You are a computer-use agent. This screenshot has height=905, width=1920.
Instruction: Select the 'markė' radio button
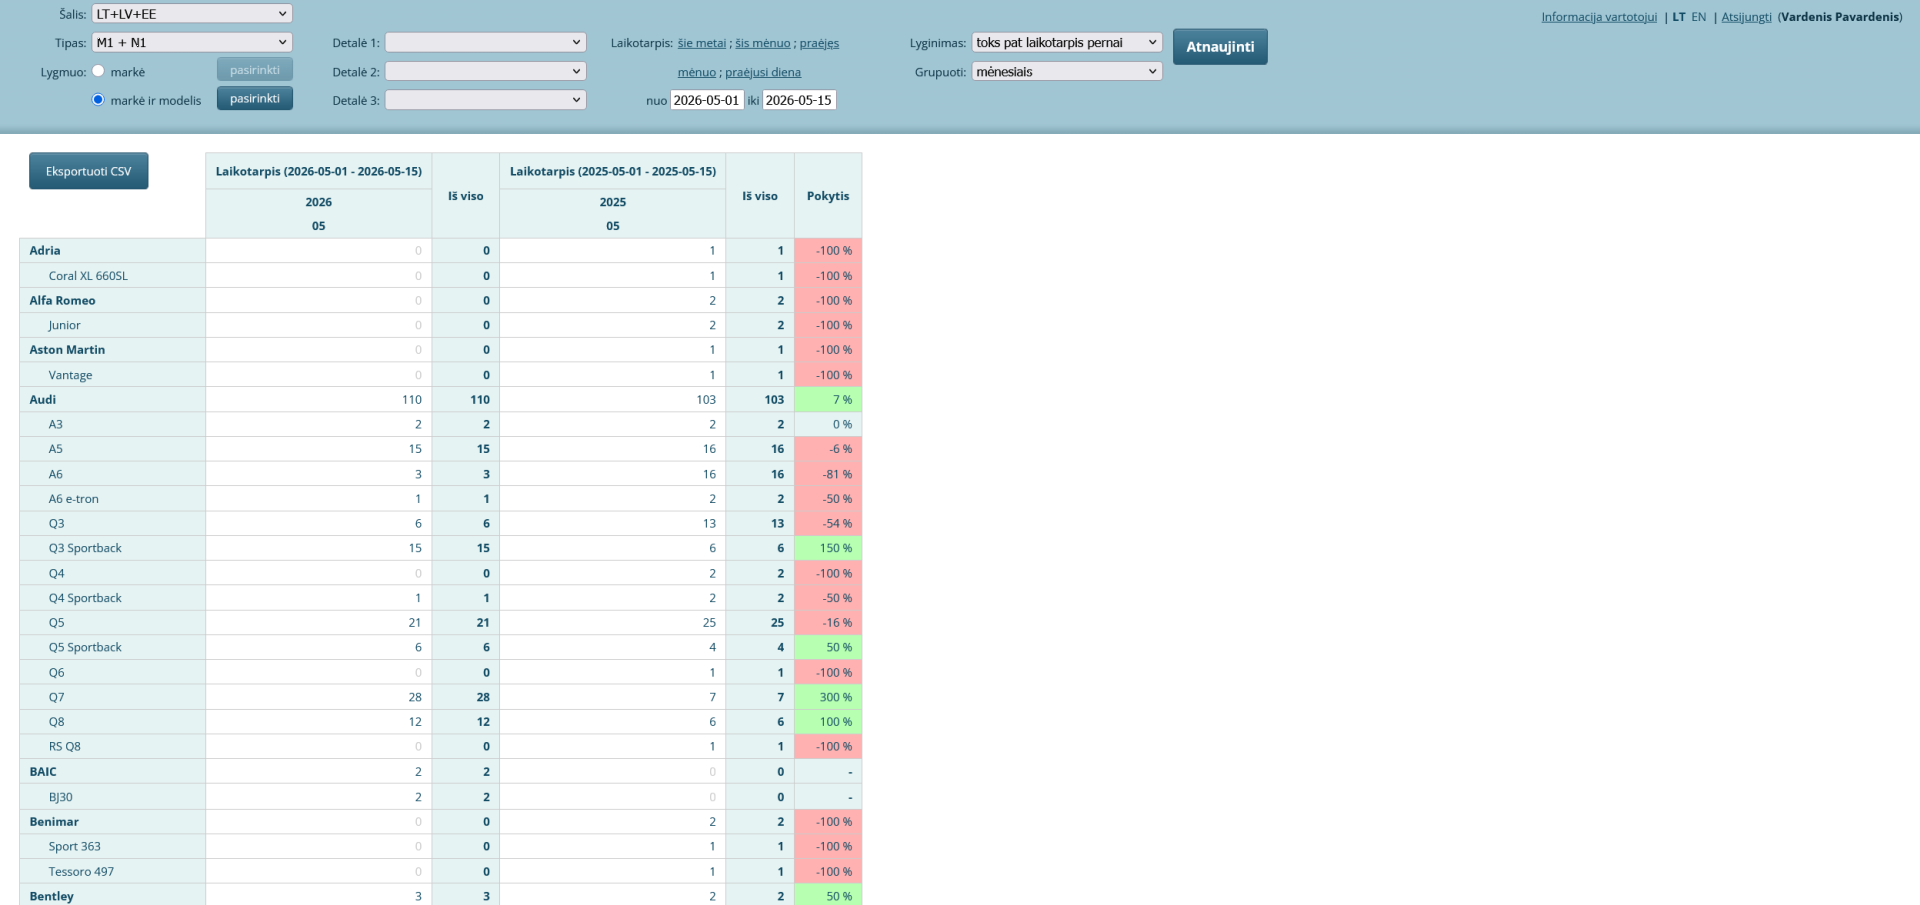pyautogui.click(x=98, y=71)
